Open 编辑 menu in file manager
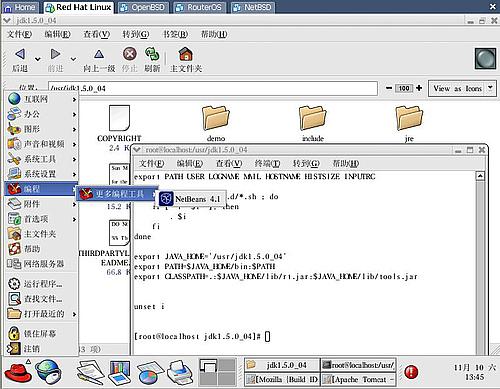Image resolution: width=500 pixels, height=389 pixels. coord(57,34)
